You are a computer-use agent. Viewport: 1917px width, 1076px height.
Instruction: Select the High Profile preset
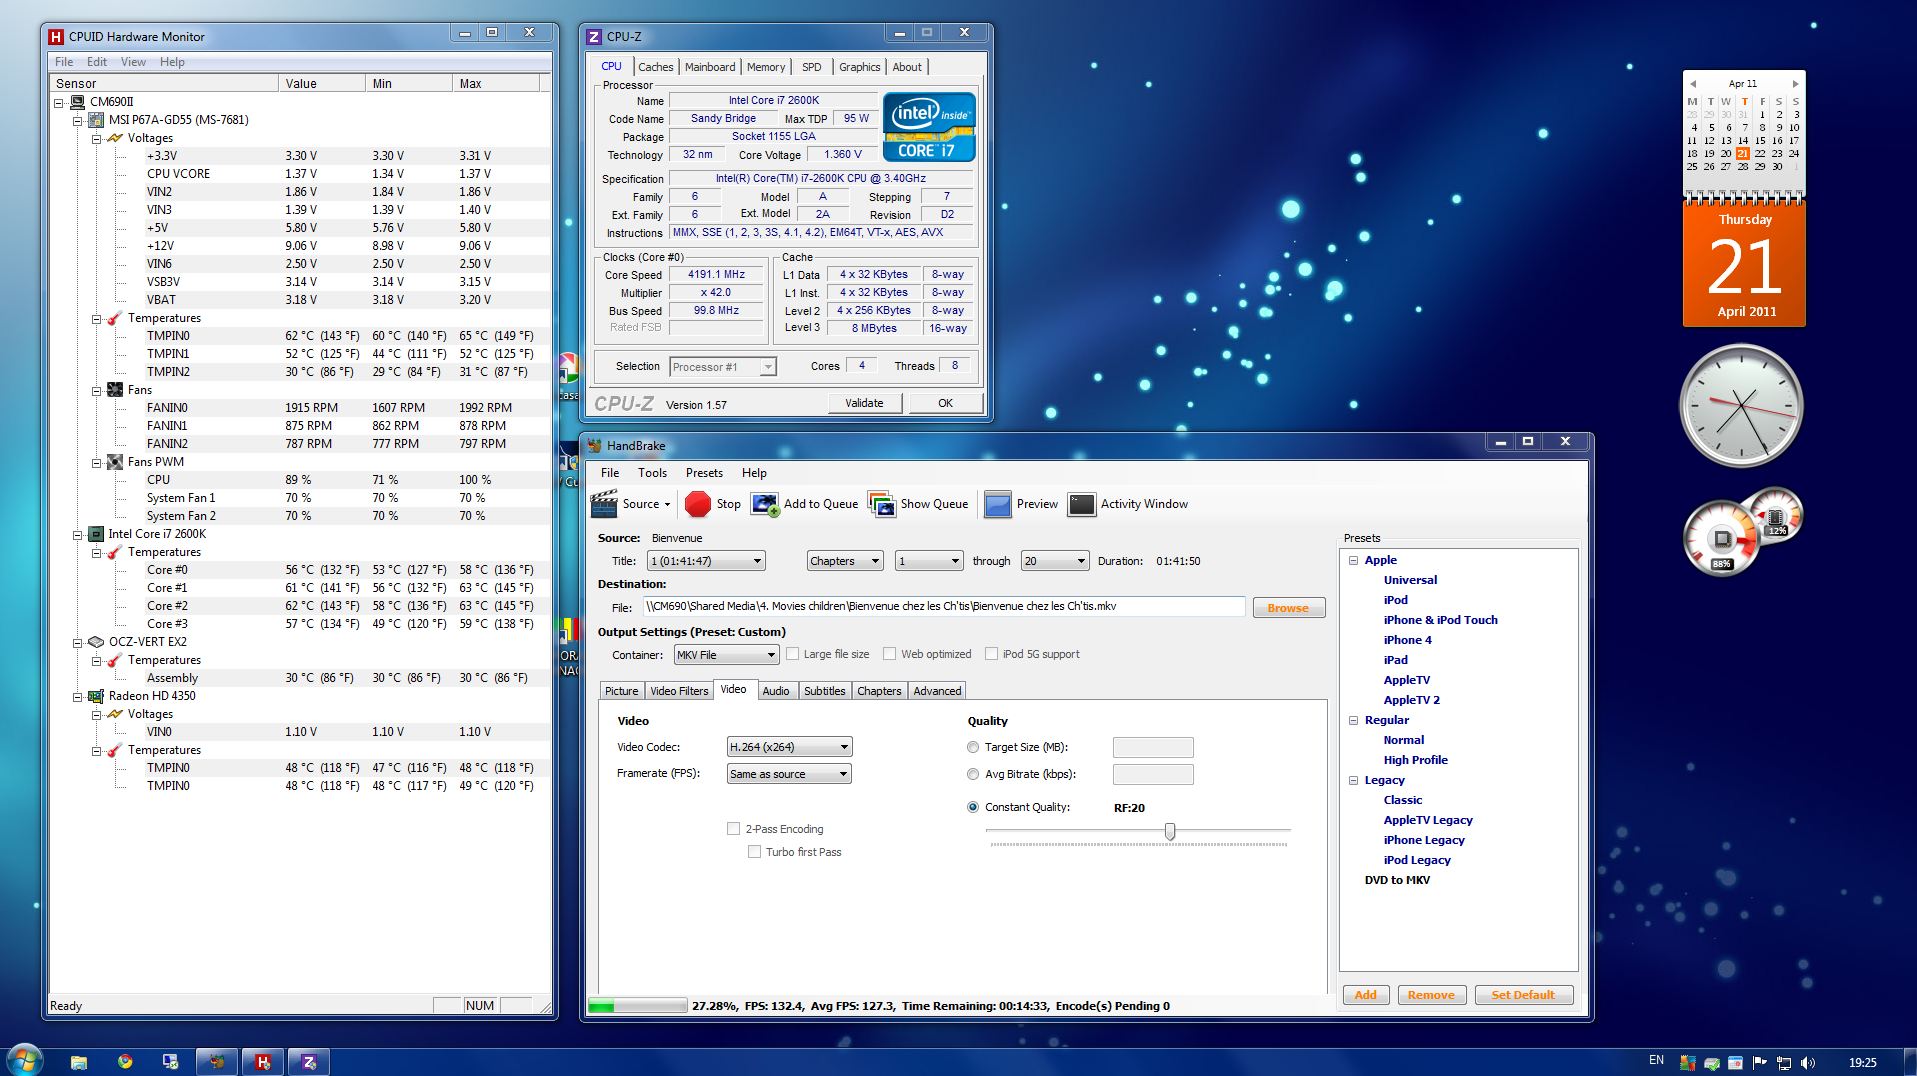coord(1415,760)
